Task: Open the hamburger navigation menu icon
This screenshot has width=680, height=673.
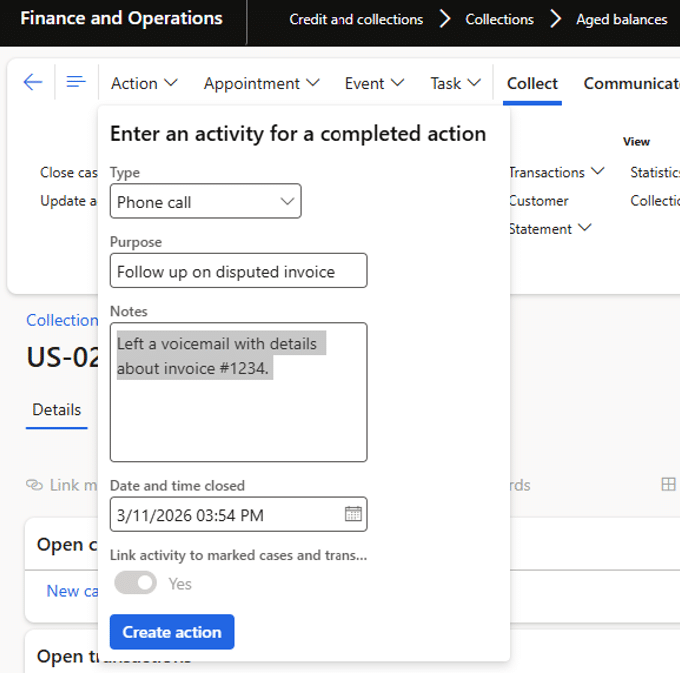Action: (76, 83)
